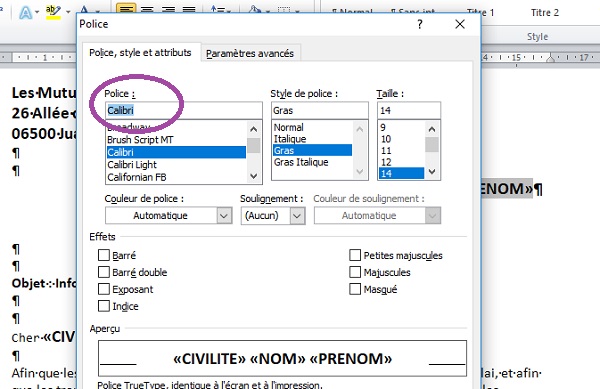Select size 12 in the Taille list
600x389 pixels.
(401, 162)
